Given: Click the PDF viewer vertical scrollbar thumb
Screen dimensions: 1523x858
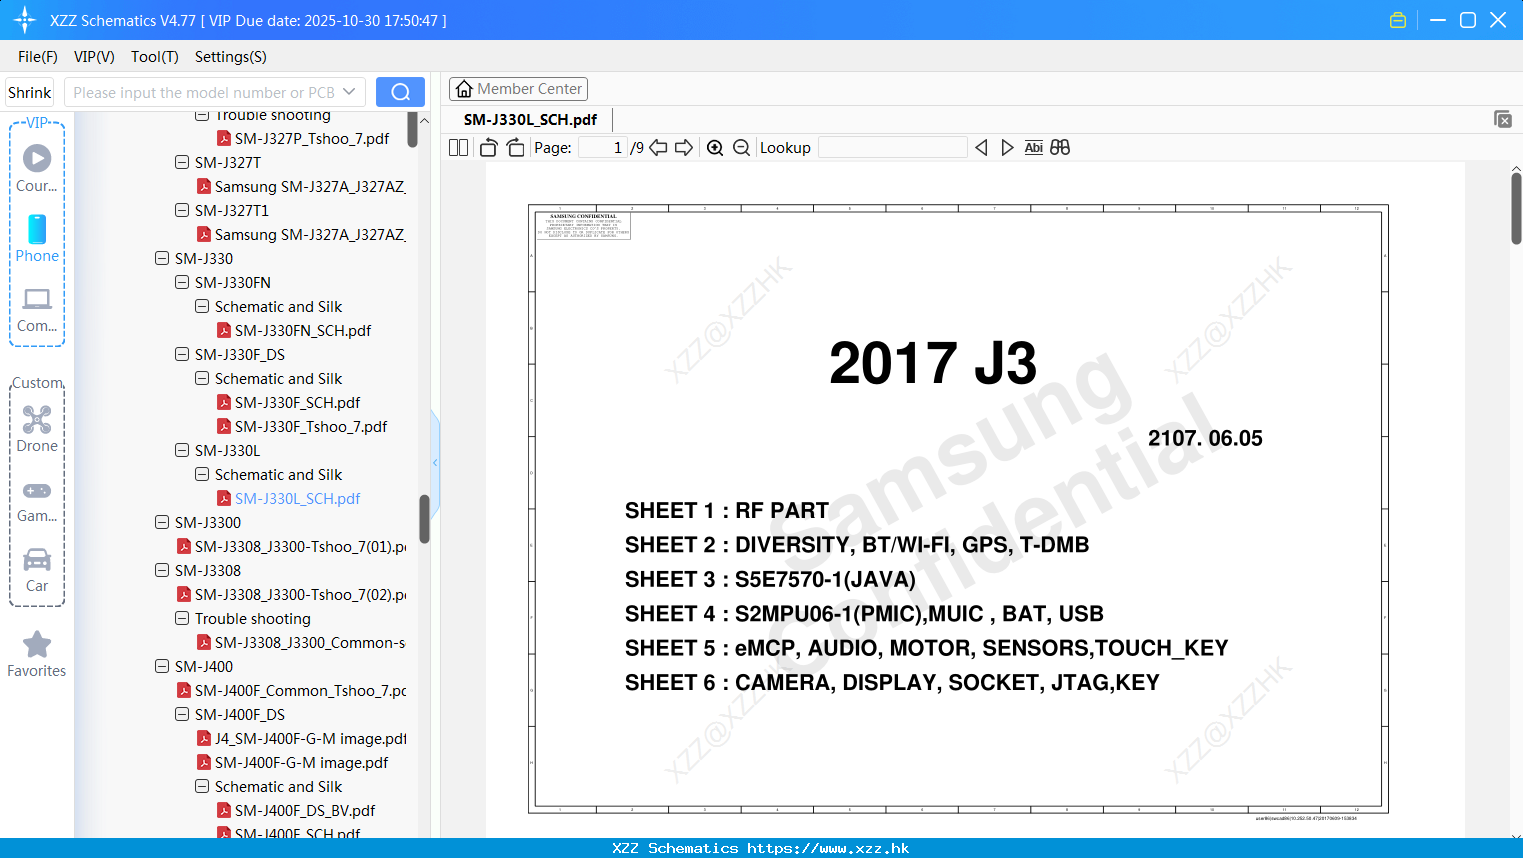Looking at the screenshot, I should coord(1516,208).
